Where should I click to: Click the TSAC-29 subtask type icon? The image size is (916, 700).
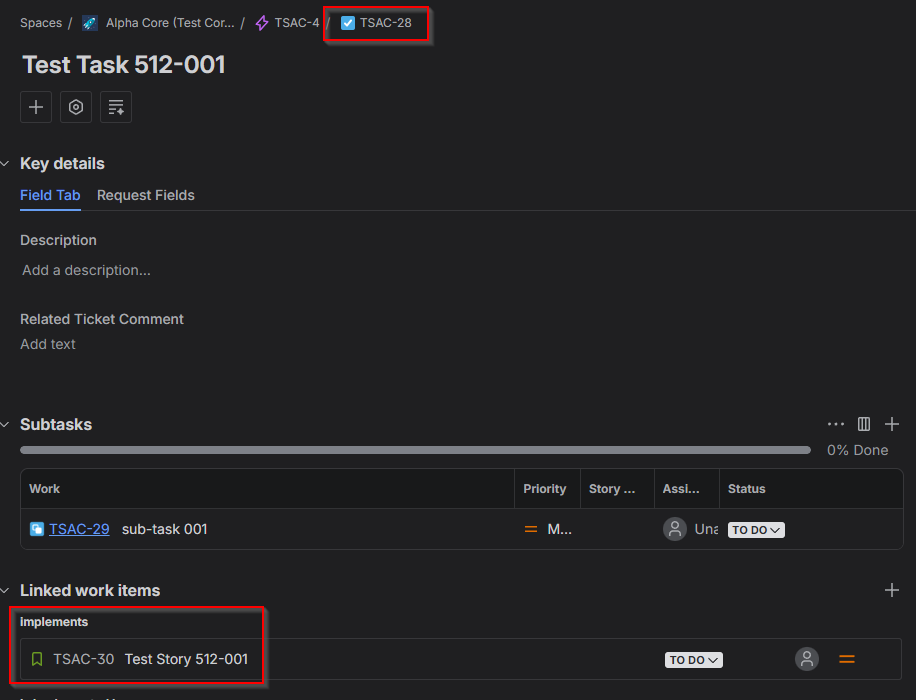[x=37, y=529]
